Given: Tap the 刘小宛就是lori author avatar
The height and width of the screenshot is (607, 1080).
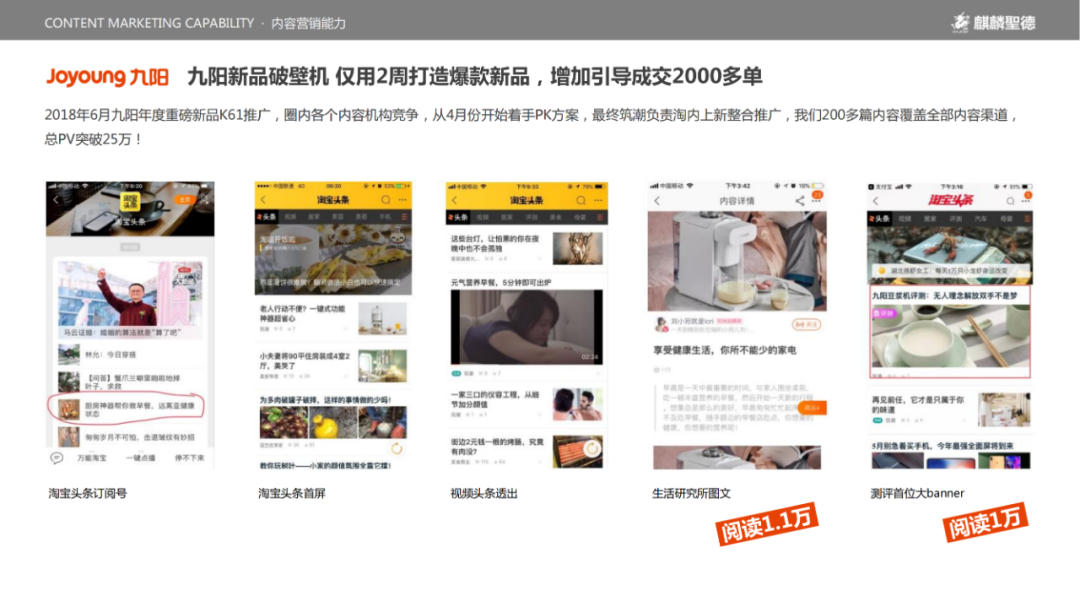Looking at the screenshot, I should (x=661, y=324).
